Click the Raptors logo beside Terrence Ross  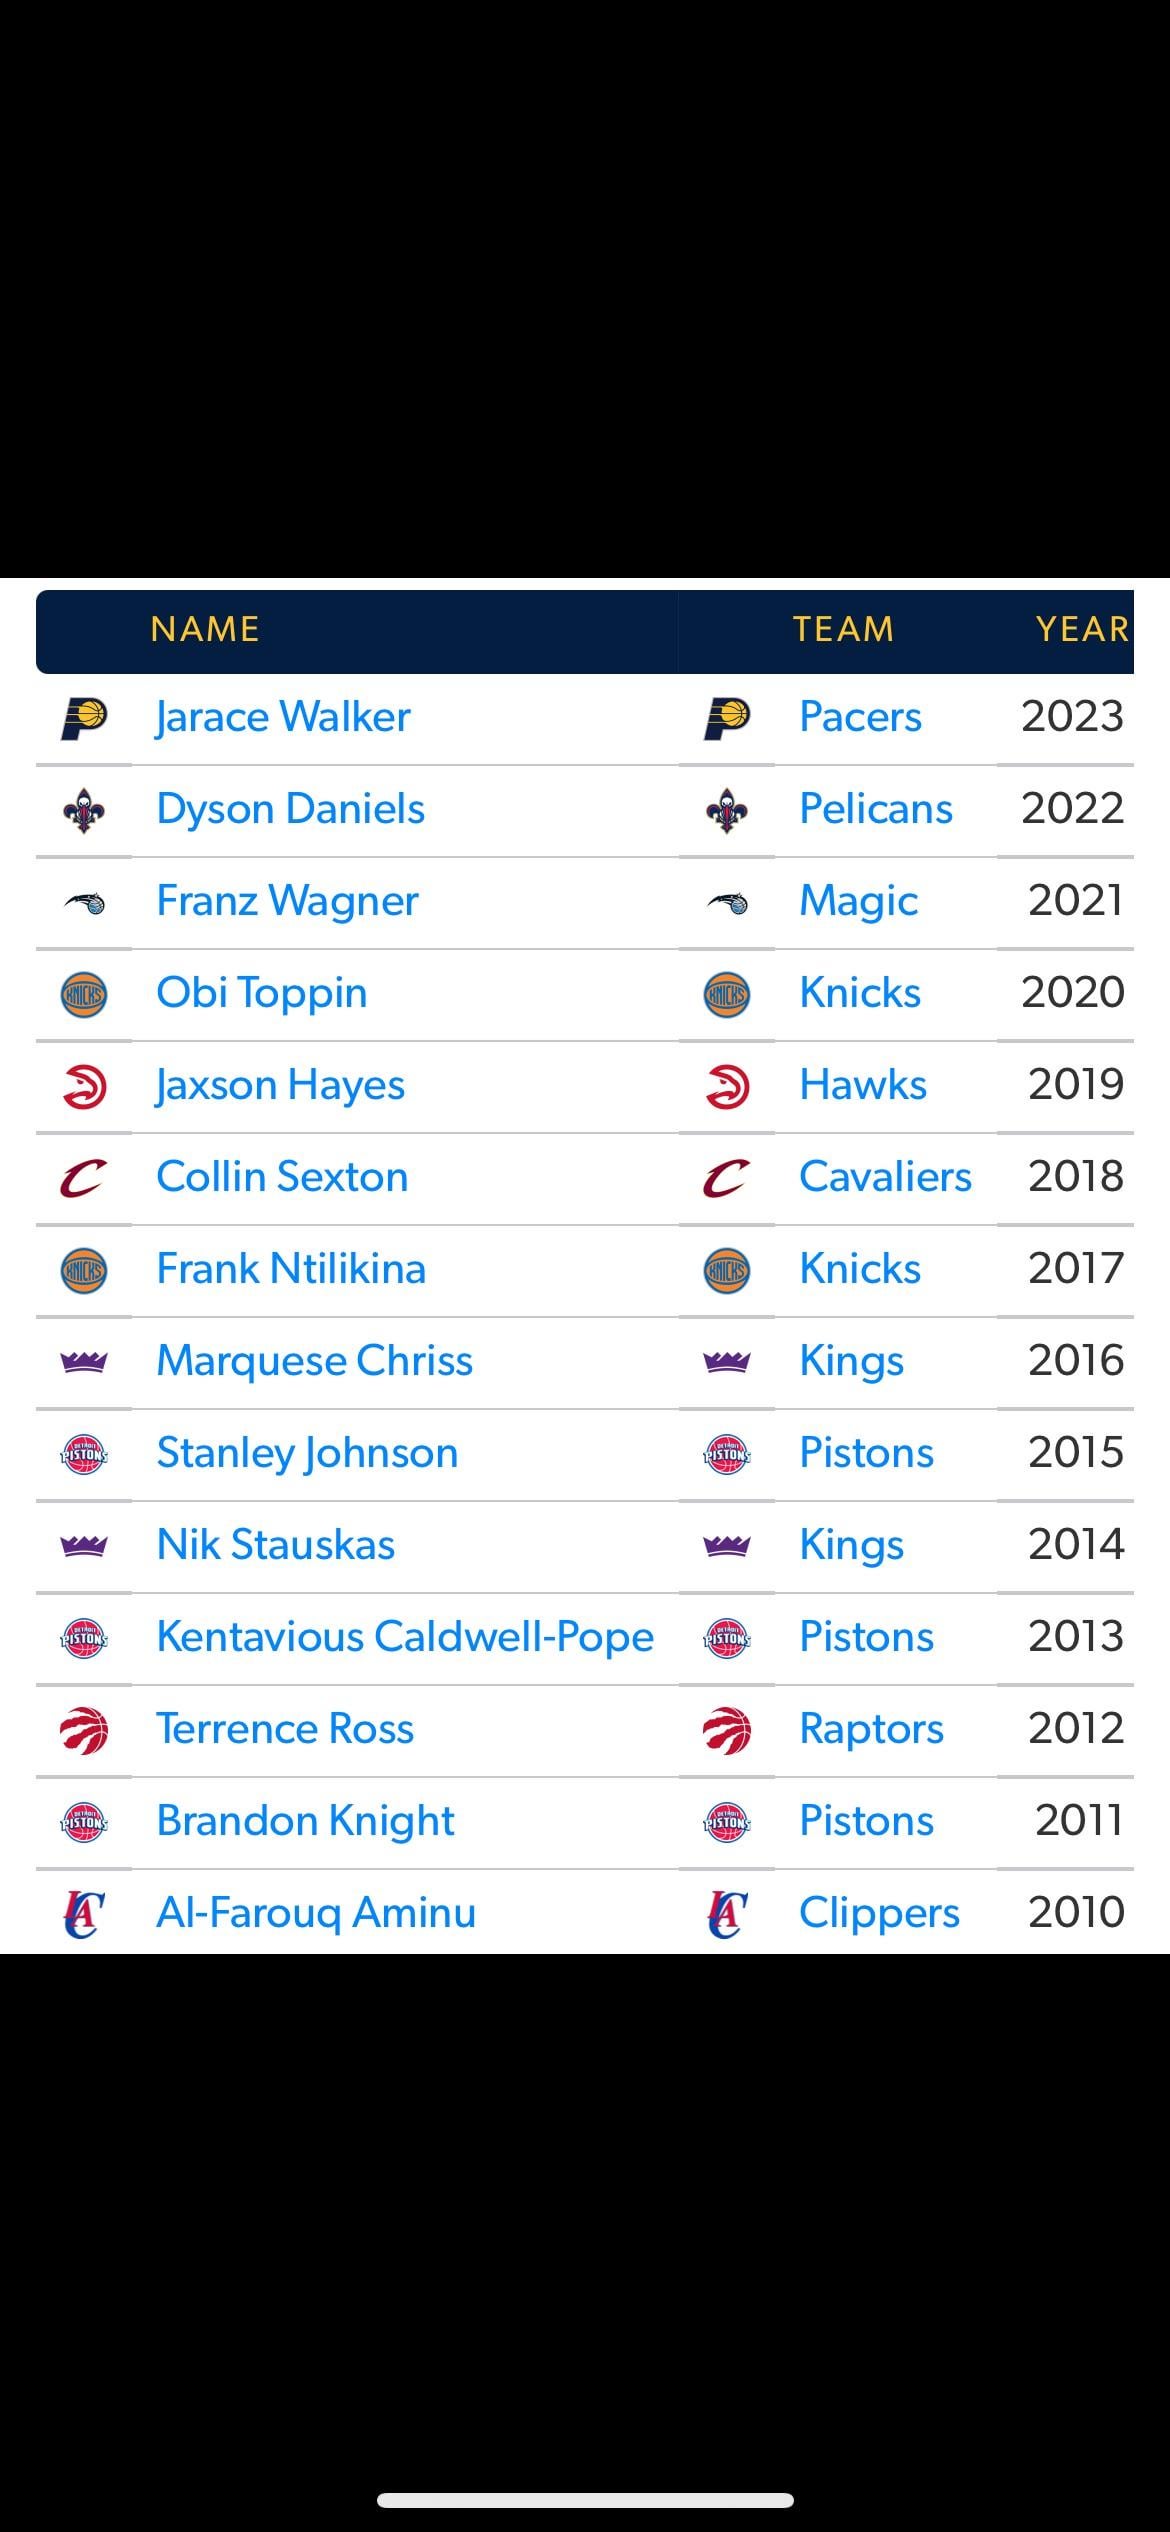tap(84, 1730)
